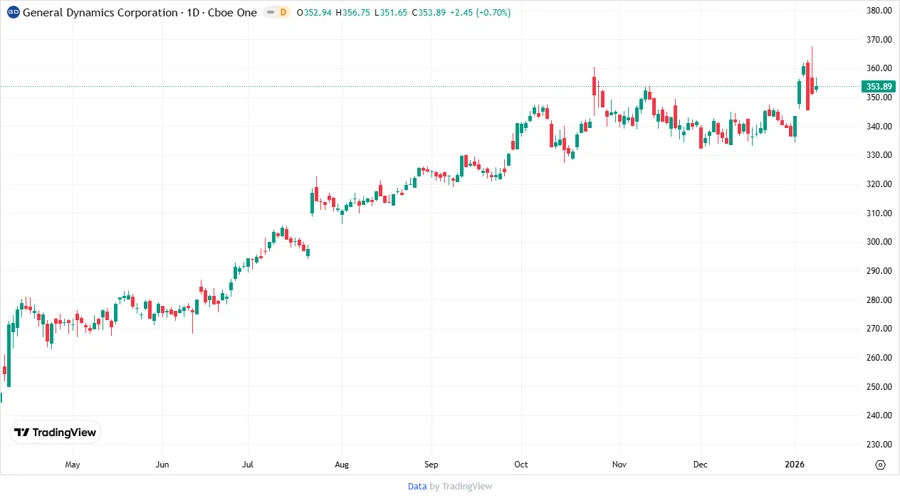The image size is (900, 498).
Task: Click the Dec label on time axis
Action: pyautogui.click(x=700, y=464)
